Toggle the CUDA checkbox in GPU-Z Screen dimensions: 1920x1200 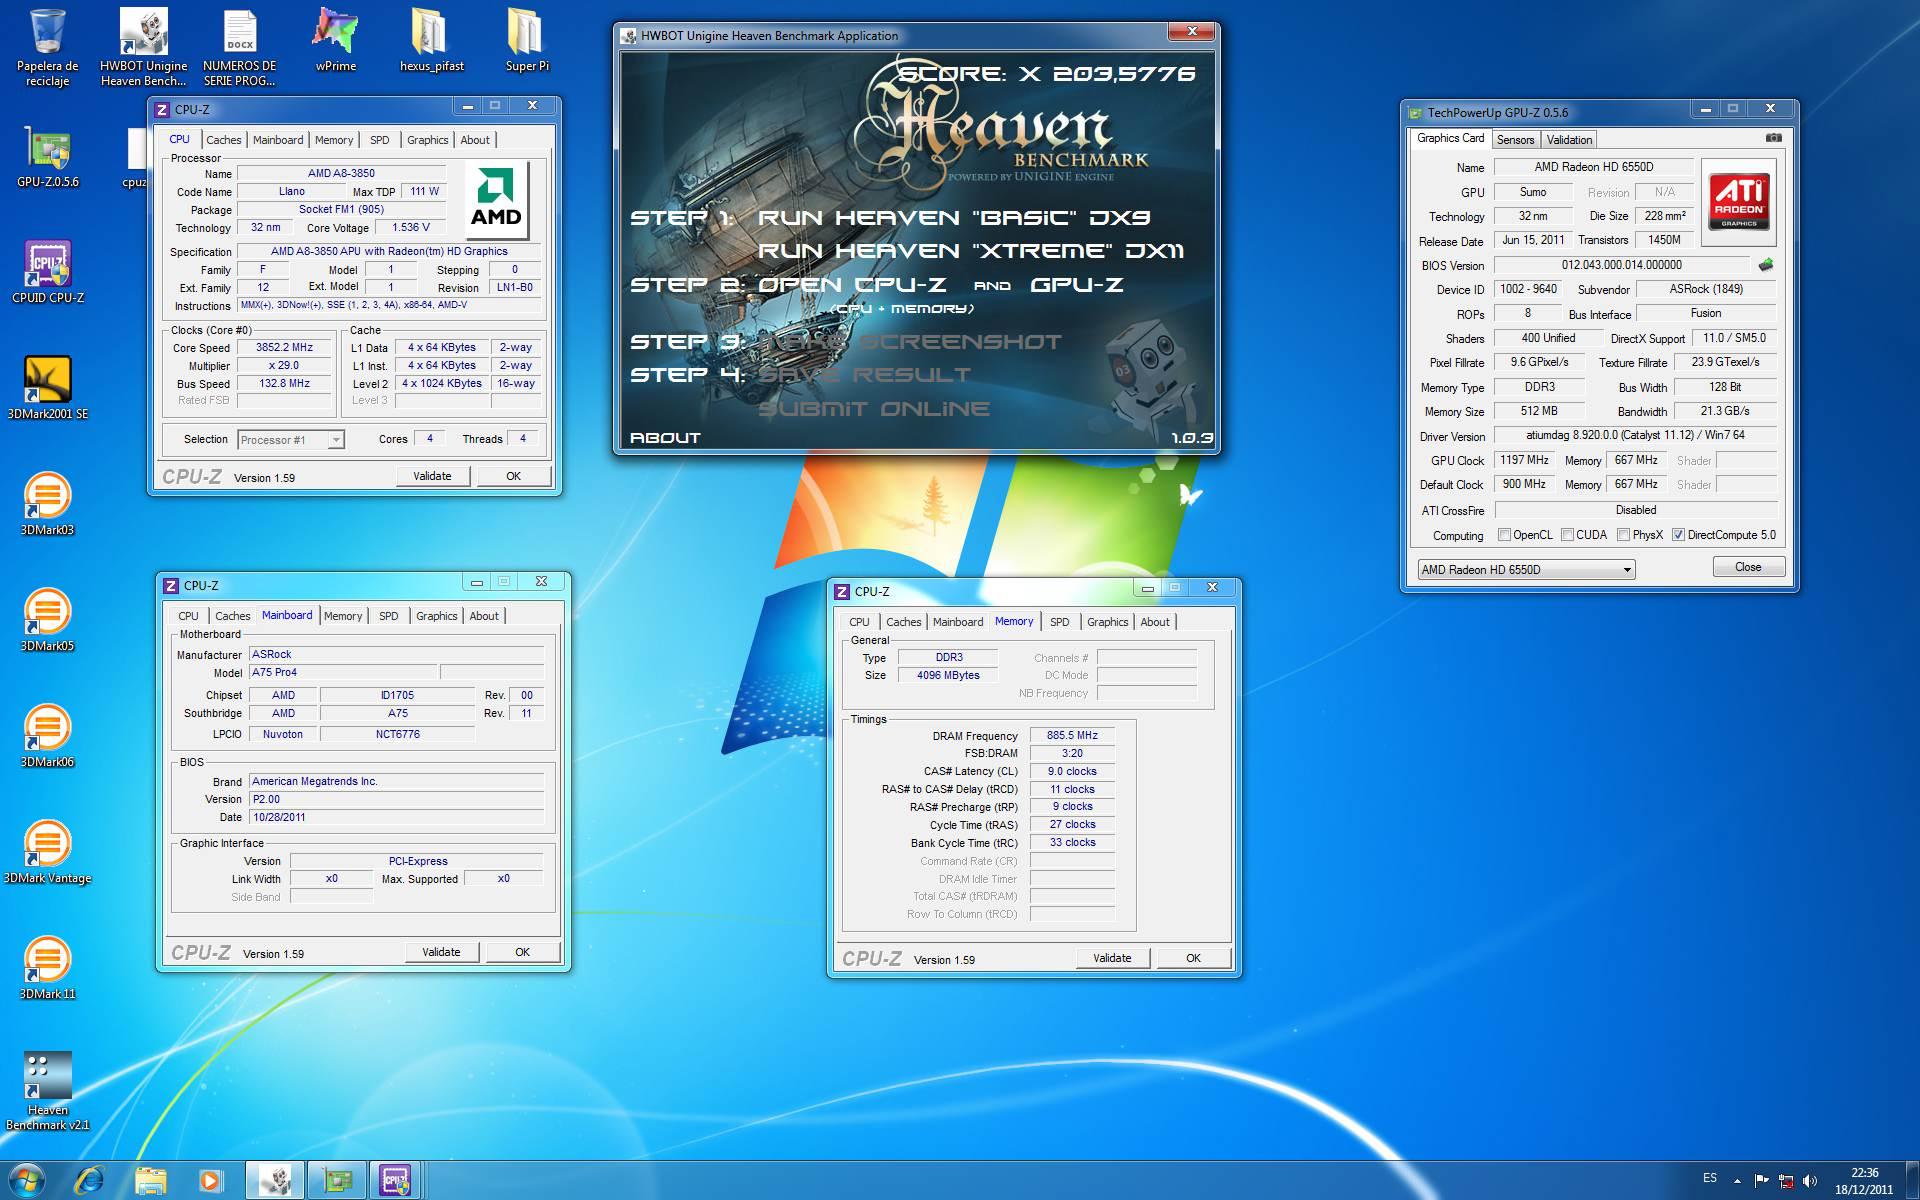[x=1567, y=535]
